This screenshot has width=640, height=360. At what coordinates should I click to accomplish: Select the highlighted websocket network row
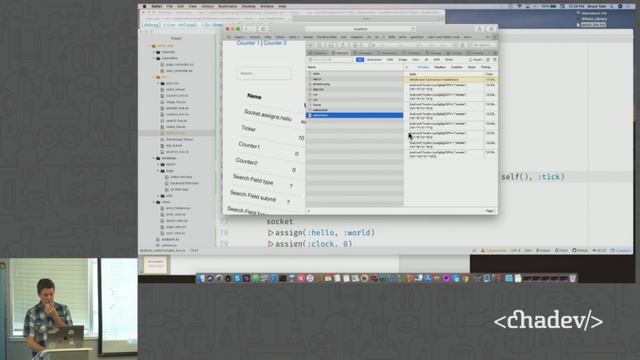(355, 116)
